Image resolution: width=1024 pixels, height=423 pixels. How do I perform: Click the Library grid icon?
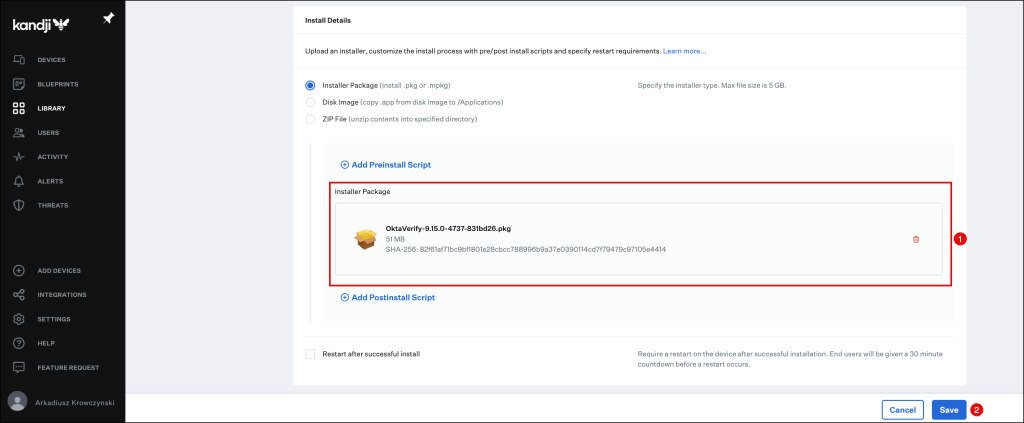(x=18, y=108)
